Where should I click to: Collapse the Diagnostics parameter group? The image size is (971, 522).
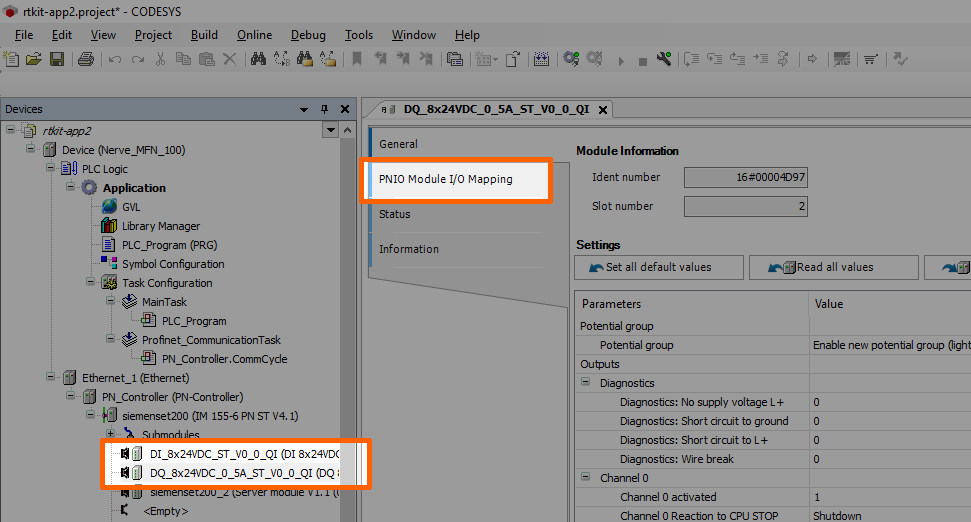coord(586,383)
